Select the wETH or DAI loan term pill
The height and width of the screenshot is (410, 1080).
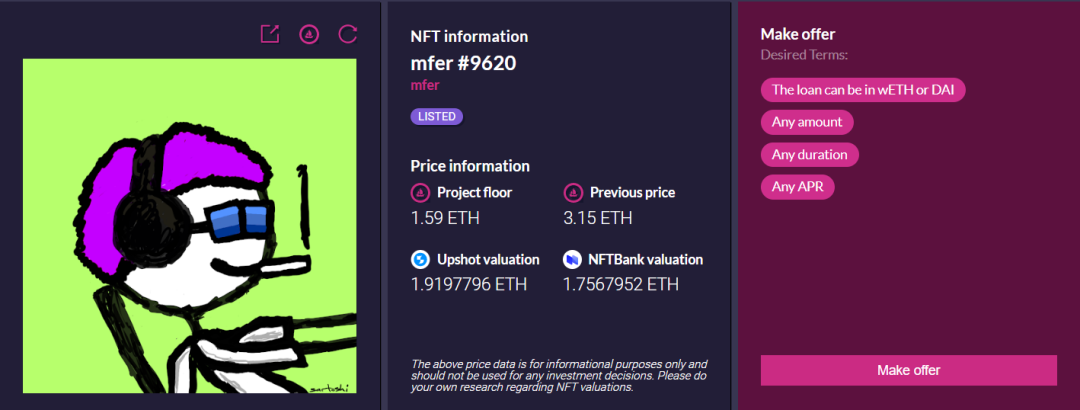tap(862, 89)
